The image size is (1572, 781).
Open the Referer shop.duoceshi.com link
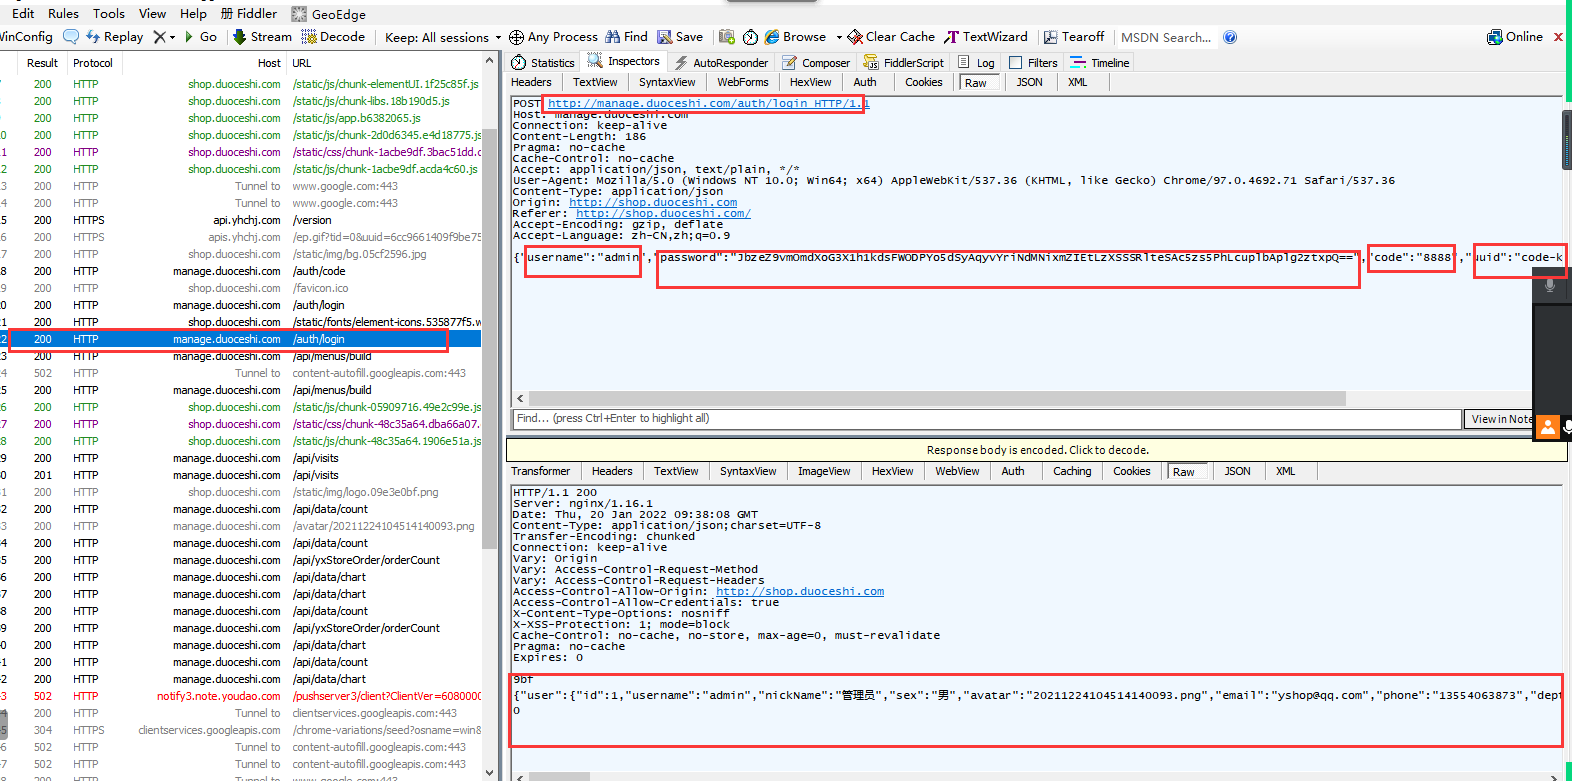click(x=663, y=213)
